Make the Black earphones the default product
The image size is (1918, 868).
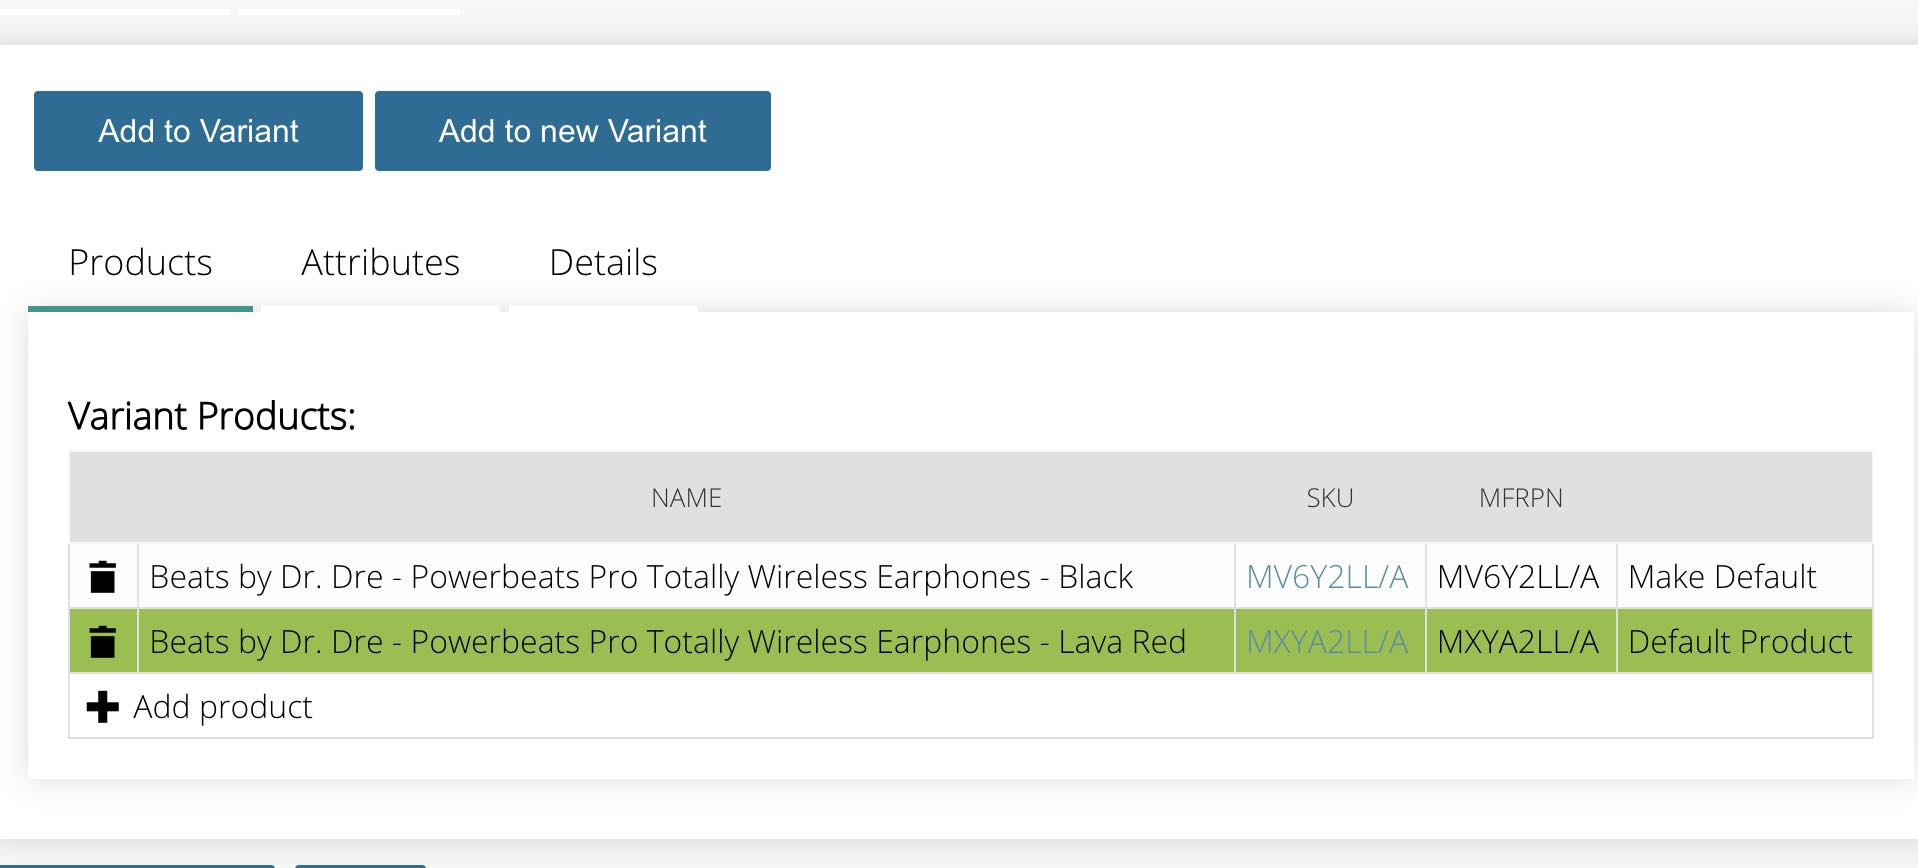coord(1722,577)
